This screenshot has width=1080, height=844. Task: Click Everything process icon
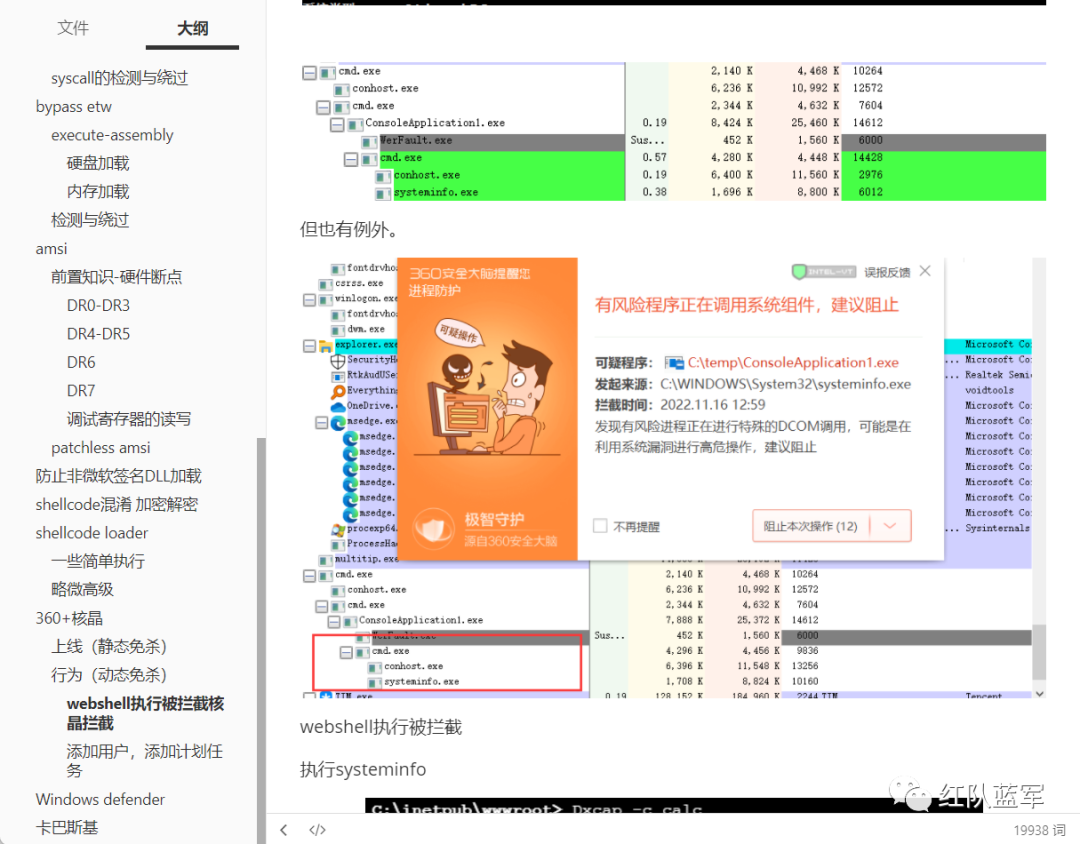tap(338, 391)
